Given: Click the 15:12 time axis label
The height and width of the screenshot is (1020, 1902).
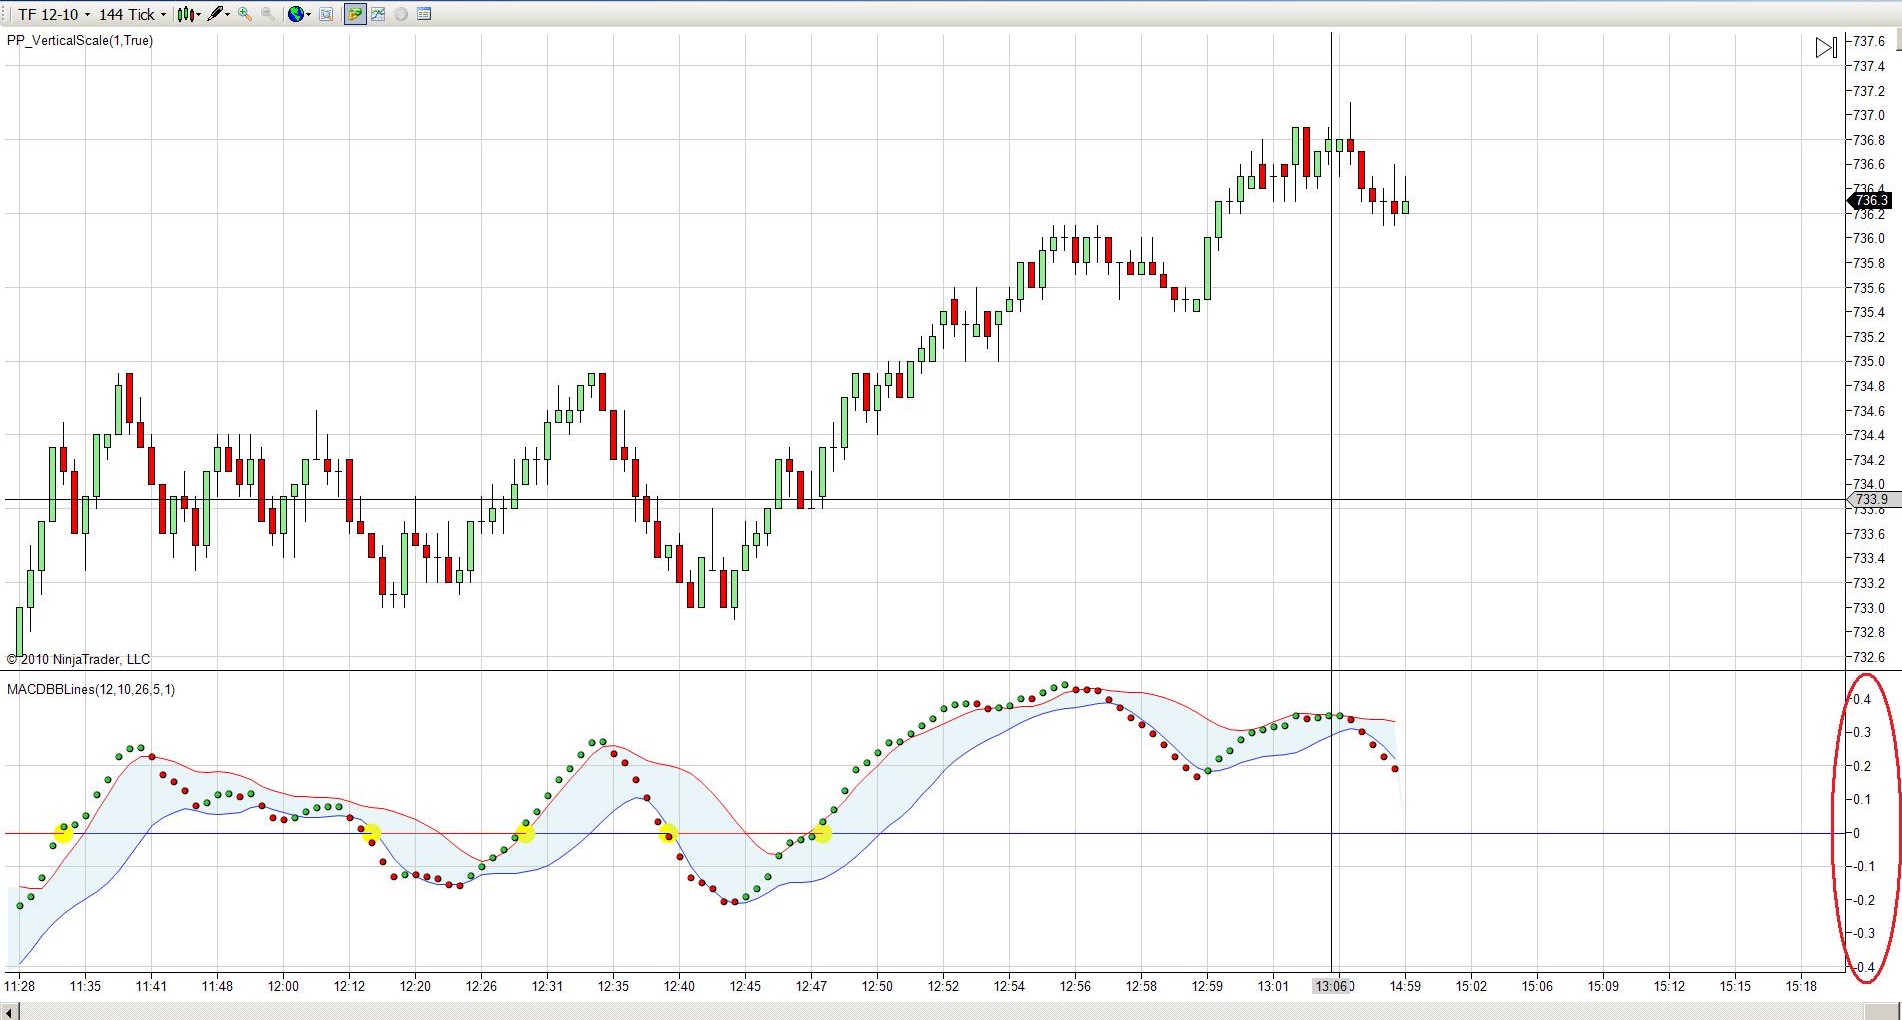Looking at the screenshot, I should coord(1669,986).
